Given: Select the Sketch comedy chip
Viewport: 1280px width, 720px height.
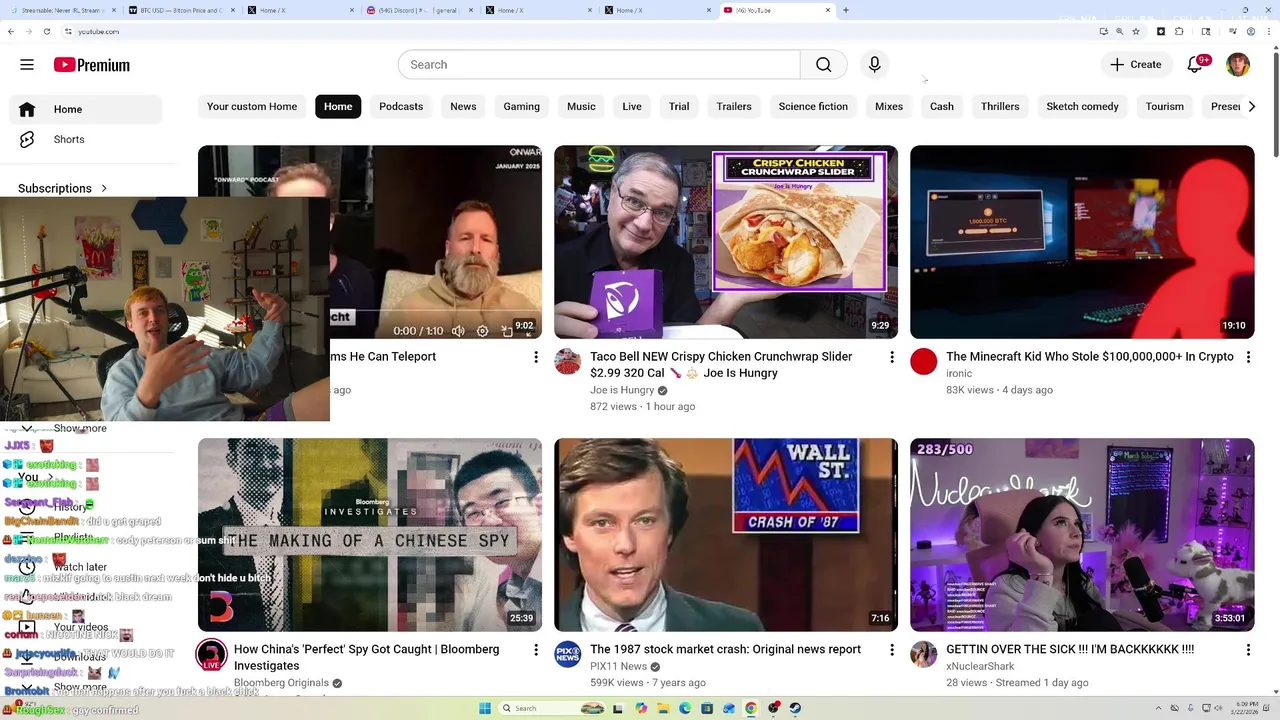Looking at the screenshot, I should tap(1083, 107).
